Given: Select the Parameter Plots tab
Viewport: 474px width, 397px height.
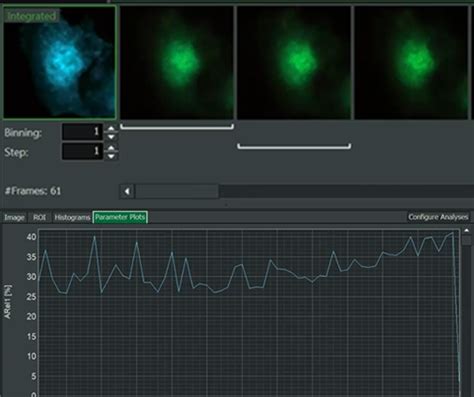Looking at the screenshot, I should click(120, 217).
